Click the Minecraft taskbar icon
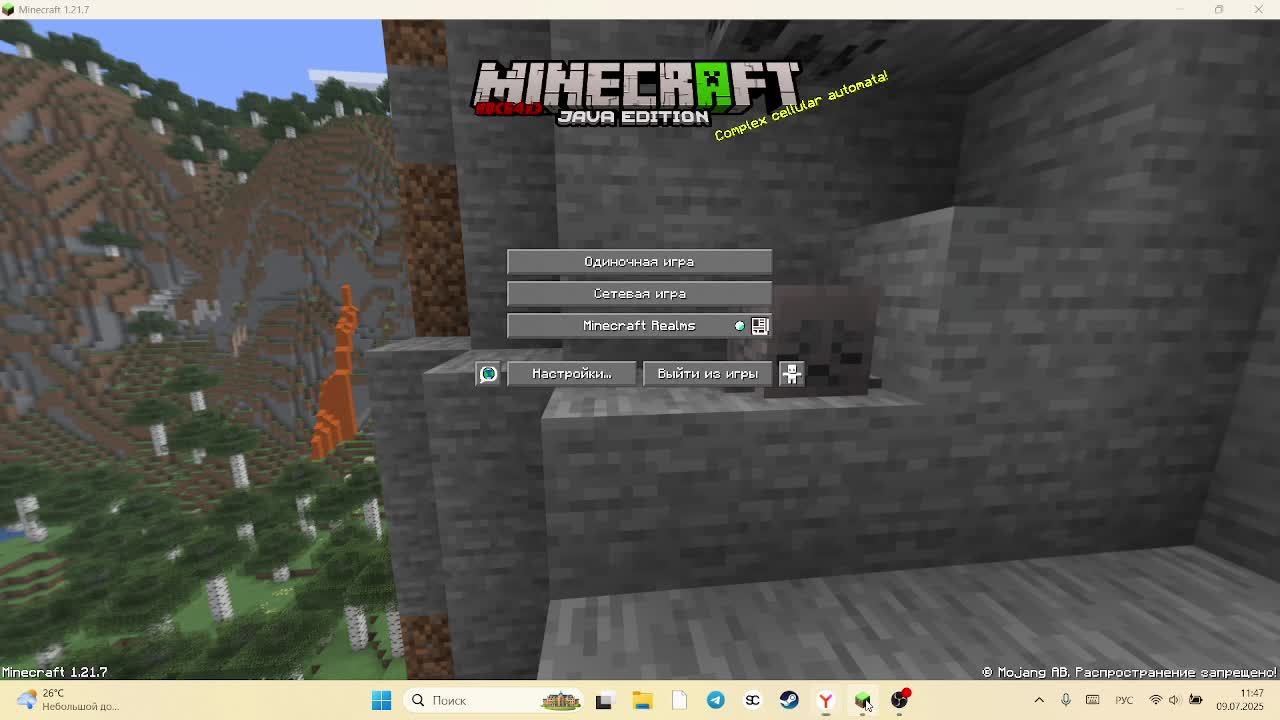The image size is (1280, 720). pos(863,700)
